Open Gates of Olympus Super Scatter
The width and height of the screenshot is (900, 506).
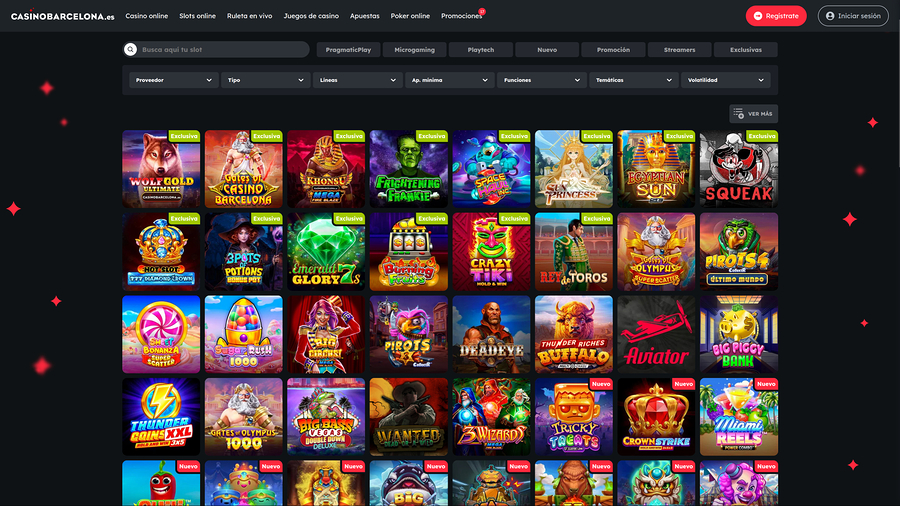tap(656, 252)
